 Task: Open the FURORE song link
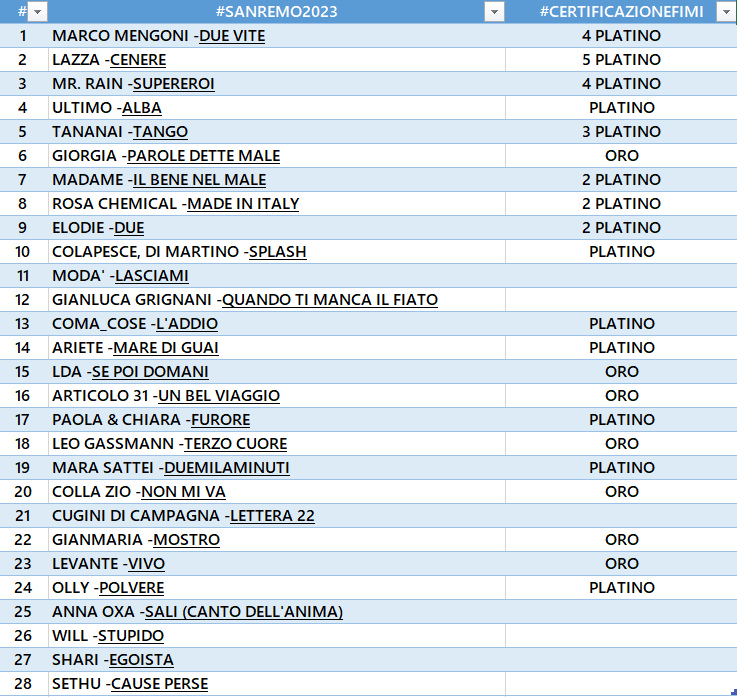[220, 419]
